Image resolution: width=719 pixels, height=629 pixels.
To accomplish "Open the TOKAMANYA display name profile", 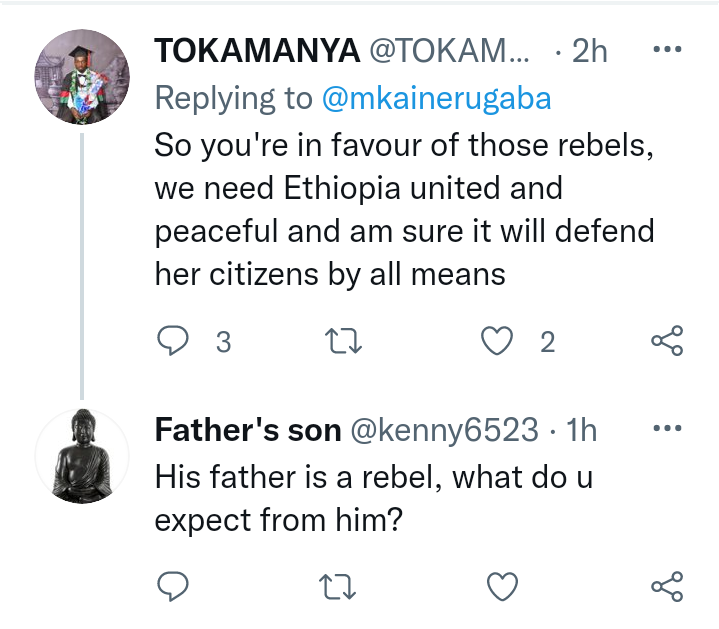I will pos(257,50).
